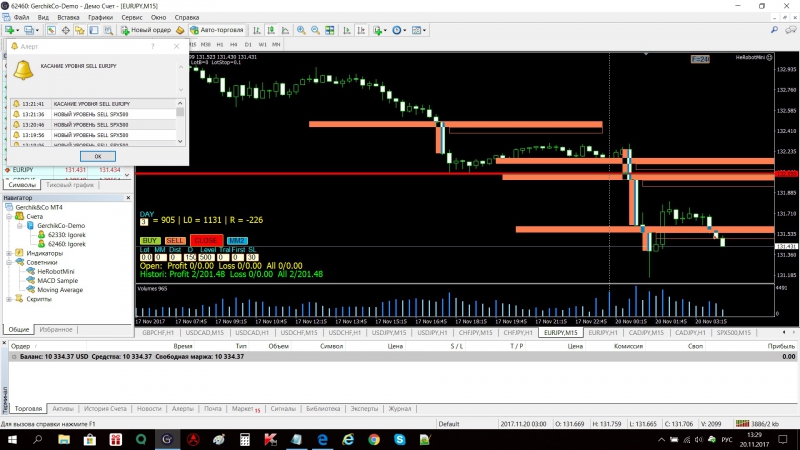Open the Templates toolbar icon
Screen dimensions: 800x450
click(416, 30)
